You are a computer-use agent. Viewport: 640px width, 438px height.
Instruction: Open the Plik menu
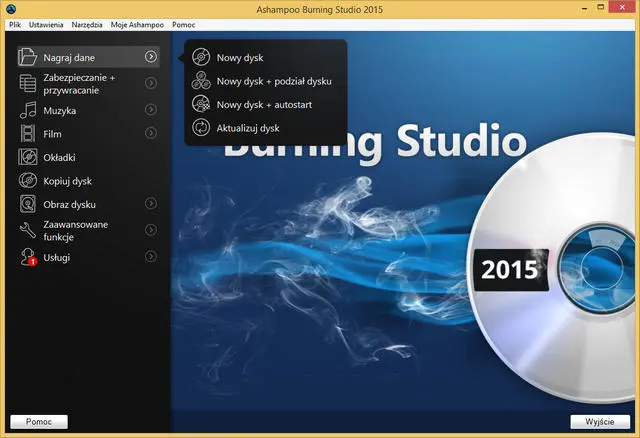click(x=15, y=24)
